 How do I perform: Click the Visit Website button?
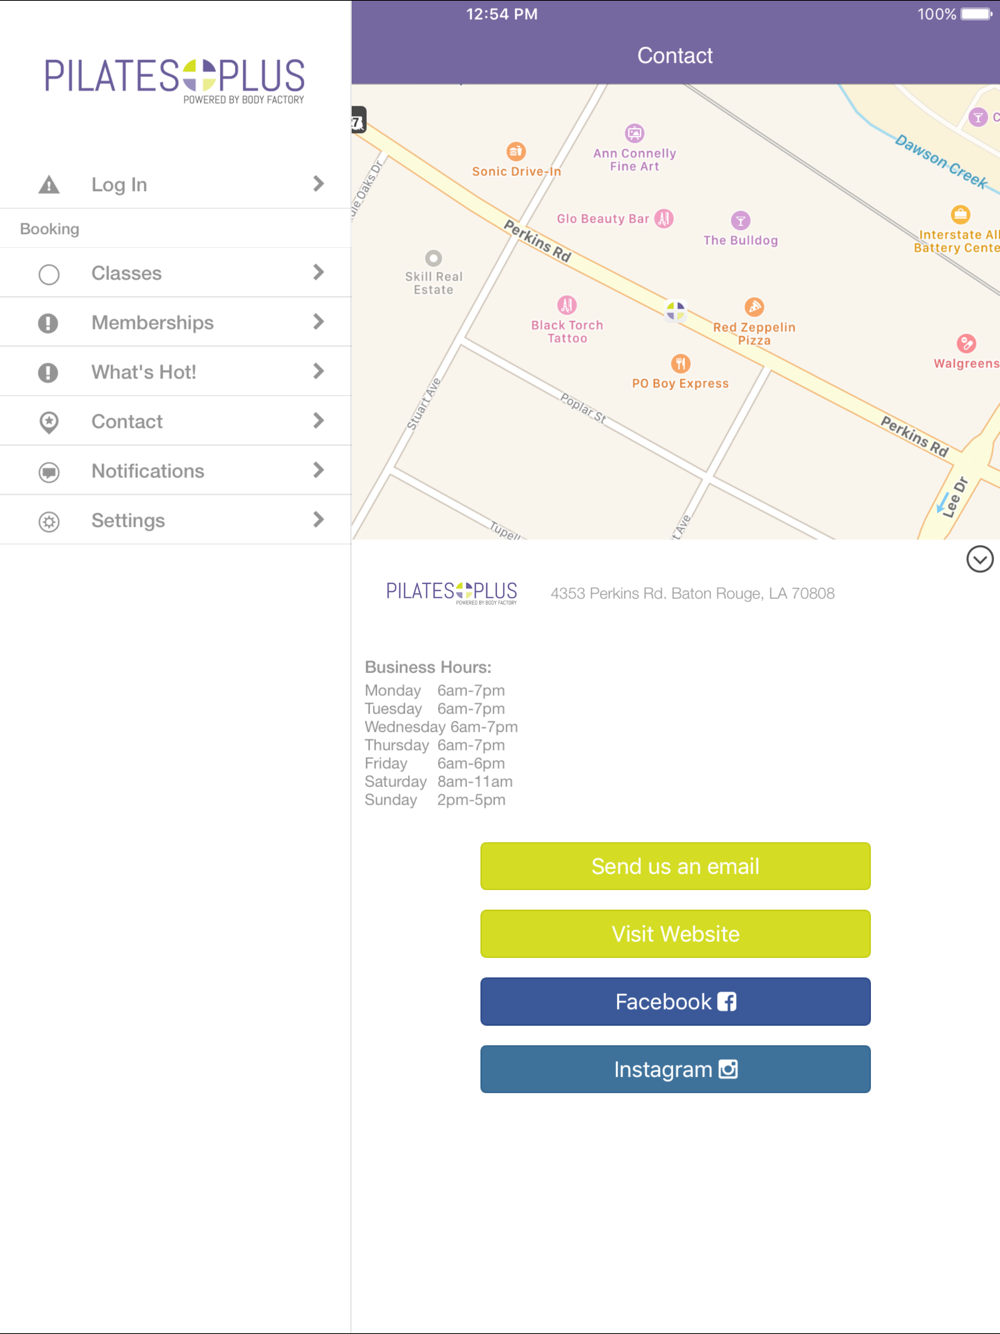coord(675,934)
